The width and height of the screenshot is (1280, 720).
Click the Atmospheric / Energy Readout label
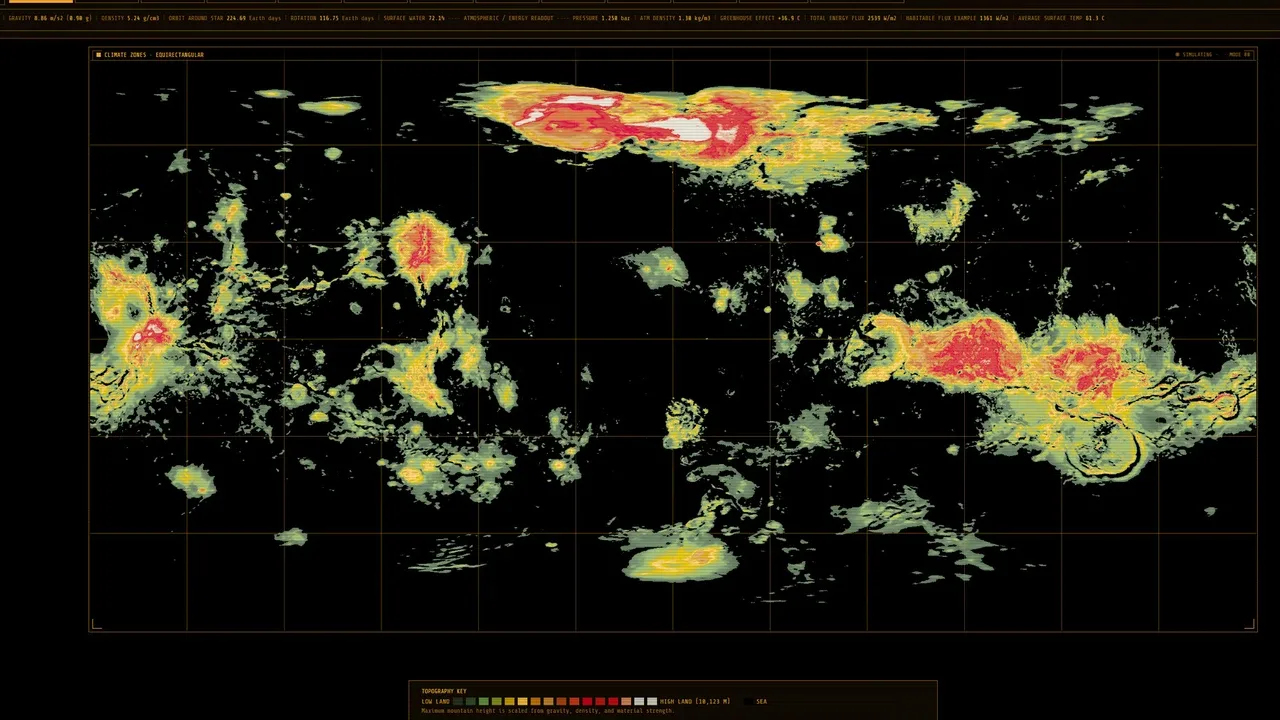508,18
